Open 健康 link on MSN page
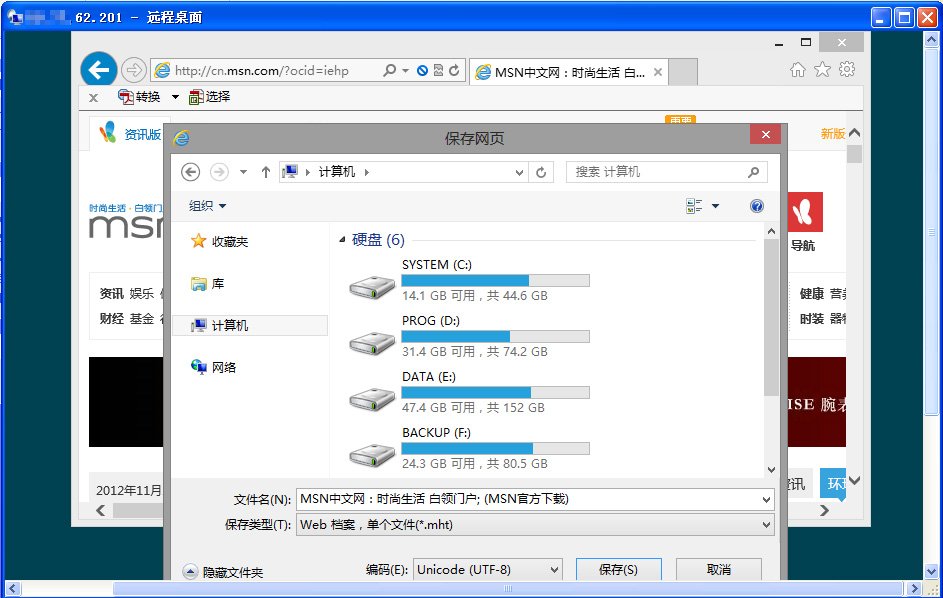This screenshot has width=943, height=598. tap(811, 294)
